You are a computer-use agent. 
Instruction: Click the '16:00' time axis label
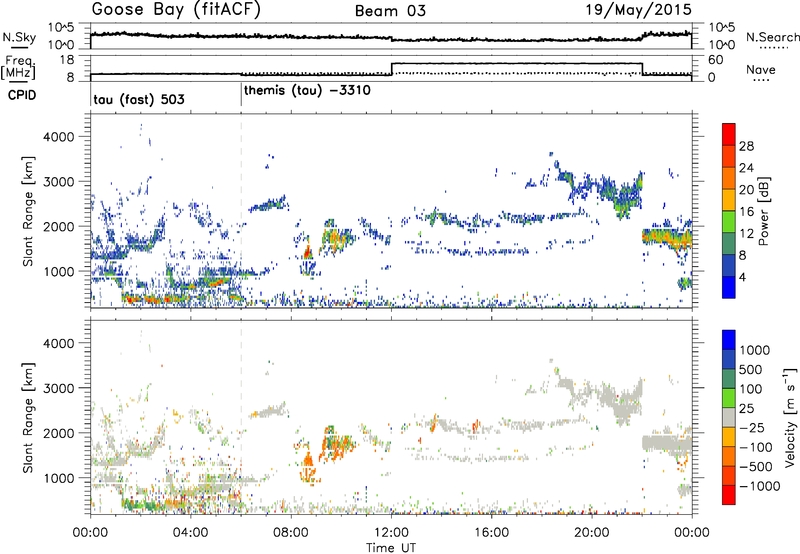(x=491, y=533)
